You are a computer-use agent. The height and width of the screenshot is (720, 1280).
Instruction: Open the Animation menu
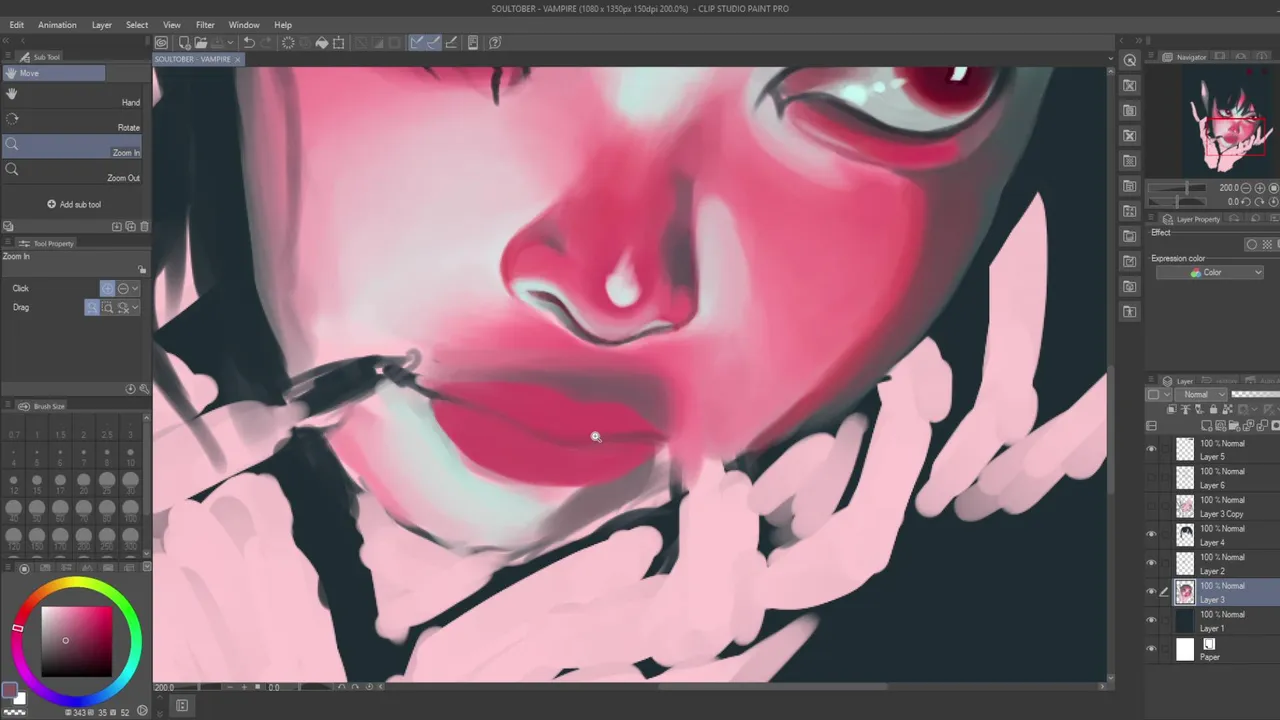(57, 25)
